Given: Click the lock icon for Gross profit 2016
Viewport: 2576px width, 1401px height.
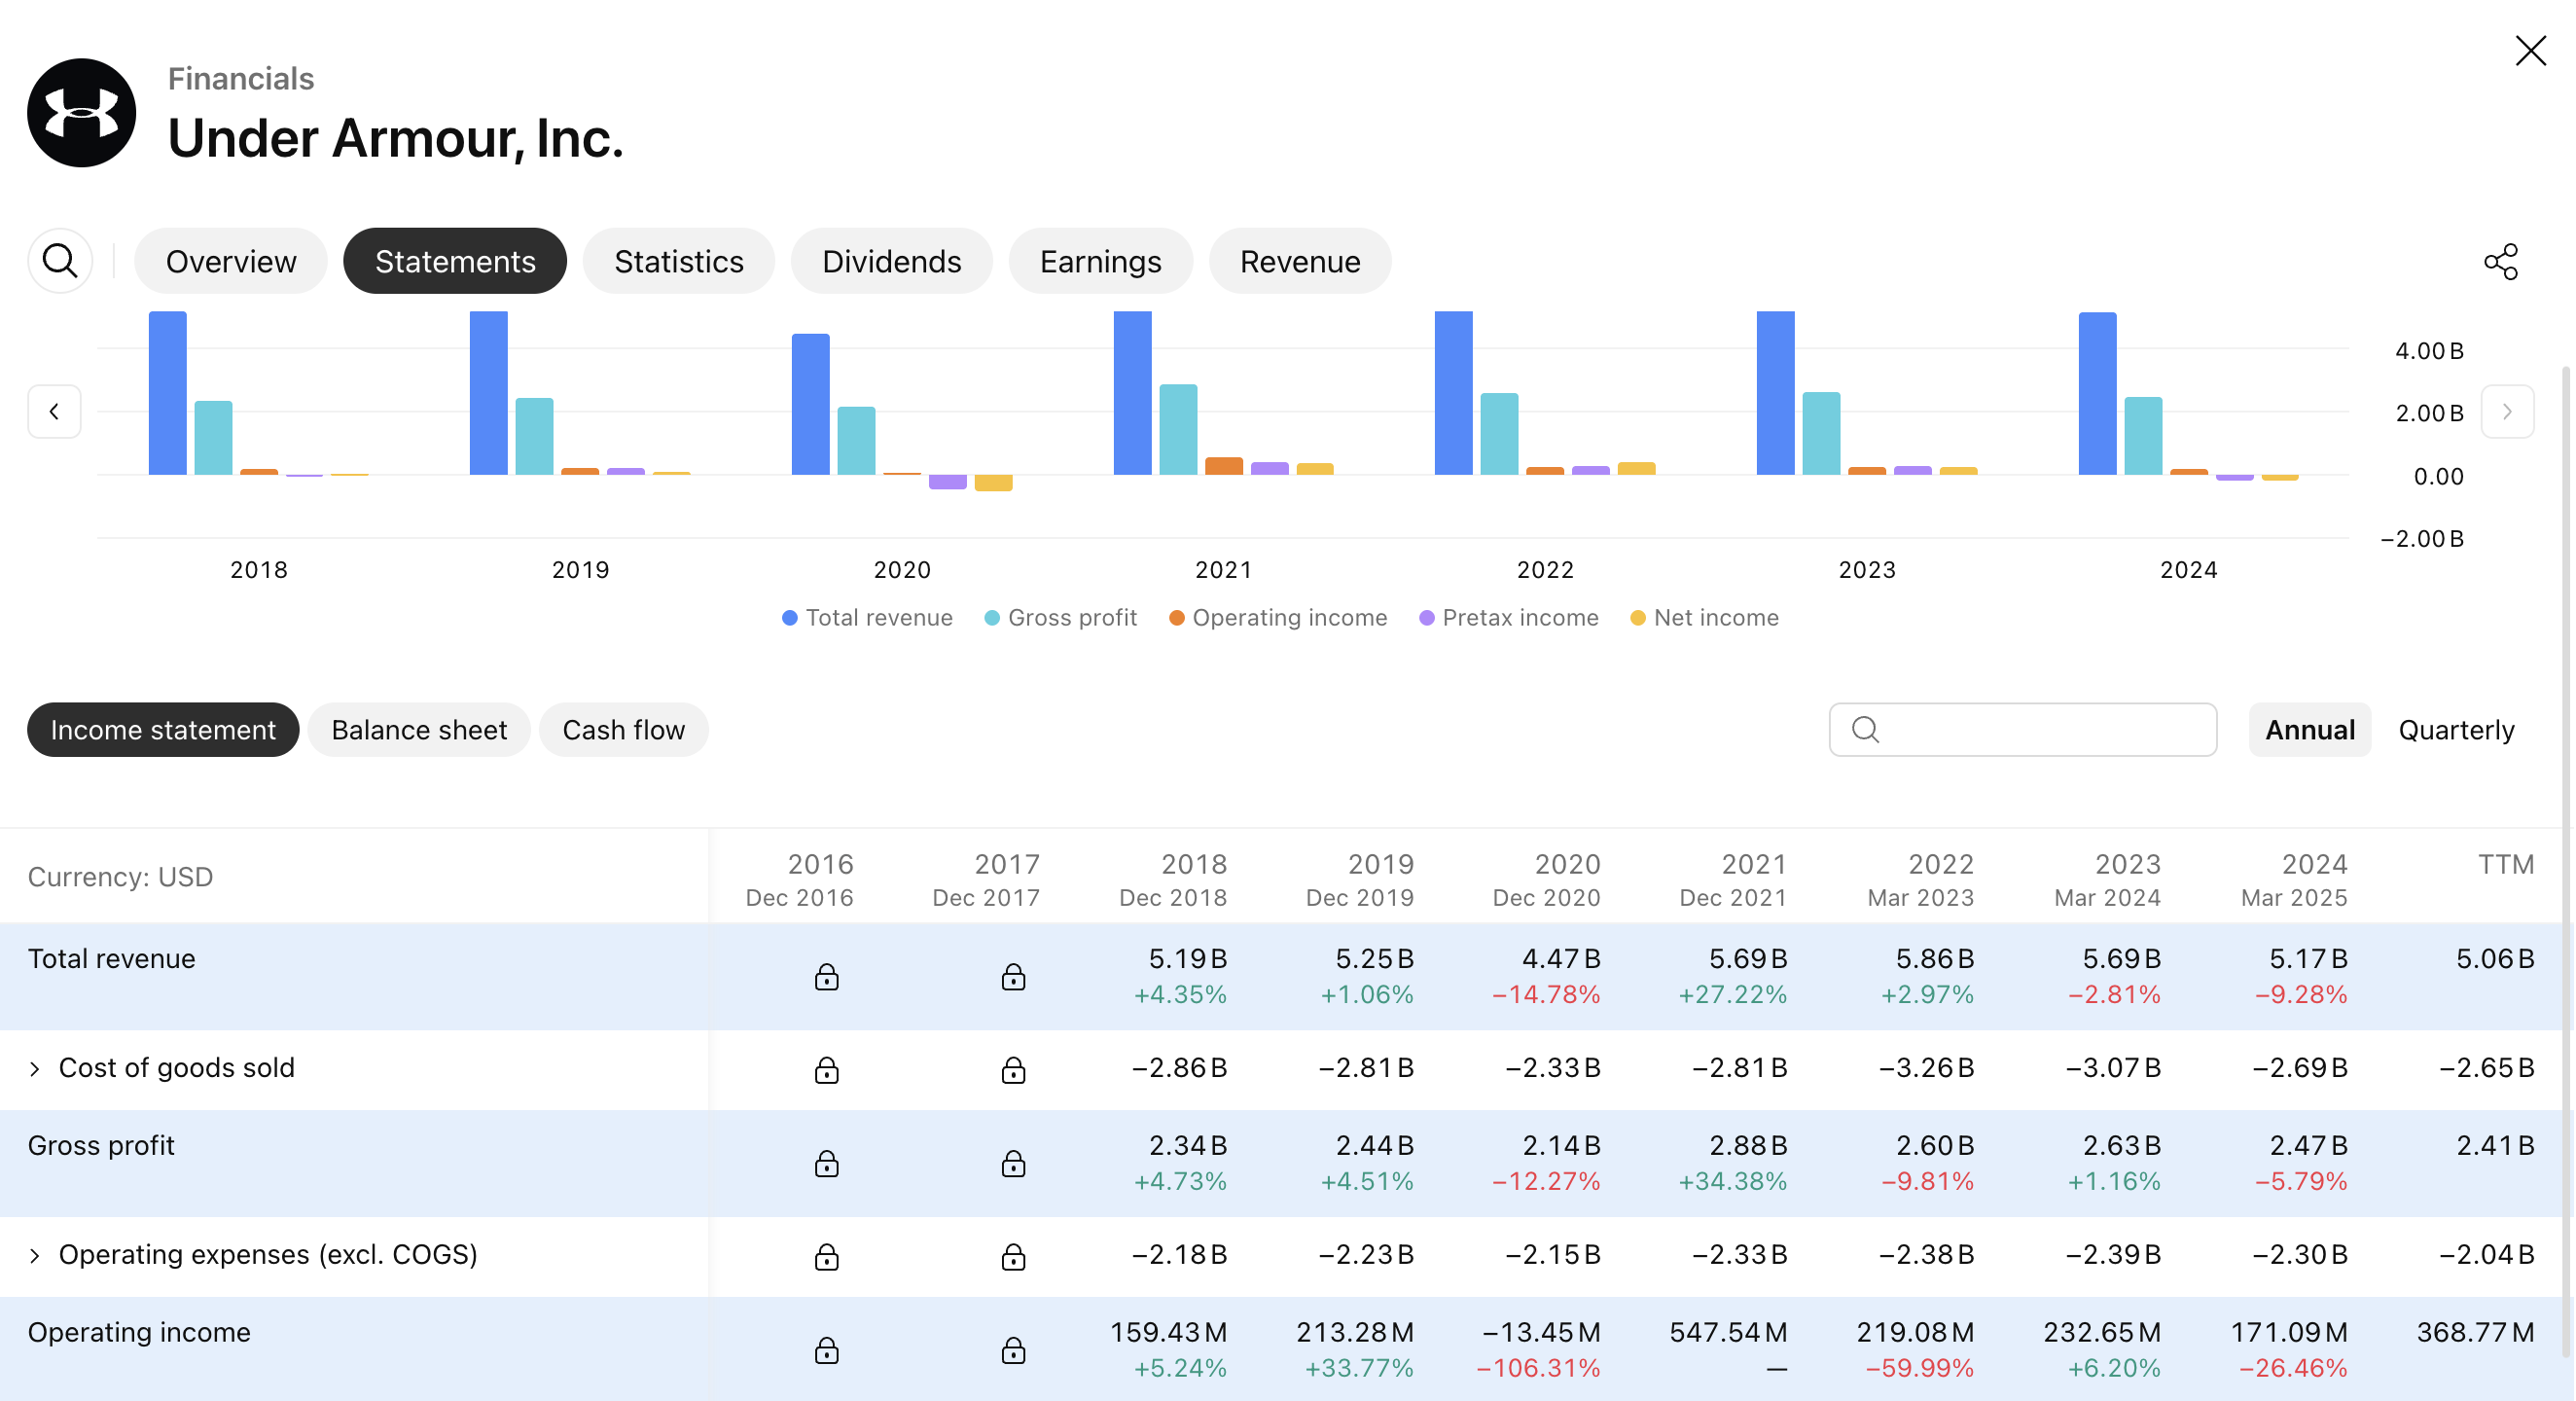Looking at the screenshot, I should coord(826,1163).
